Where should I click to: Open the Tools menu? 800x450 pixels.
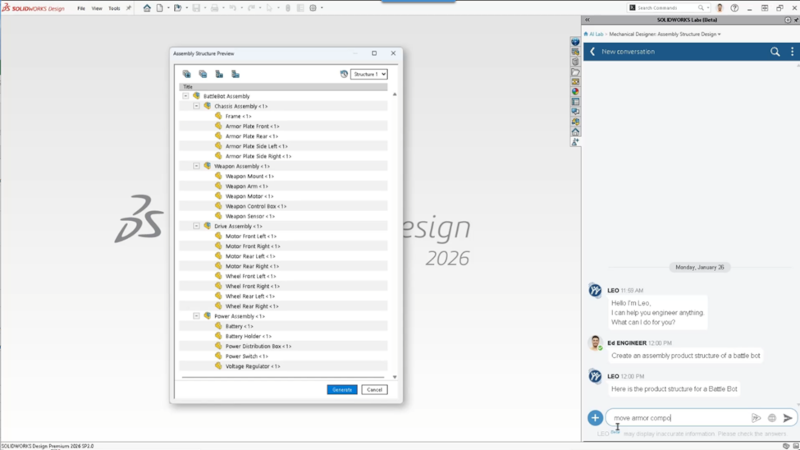(114, 8)
